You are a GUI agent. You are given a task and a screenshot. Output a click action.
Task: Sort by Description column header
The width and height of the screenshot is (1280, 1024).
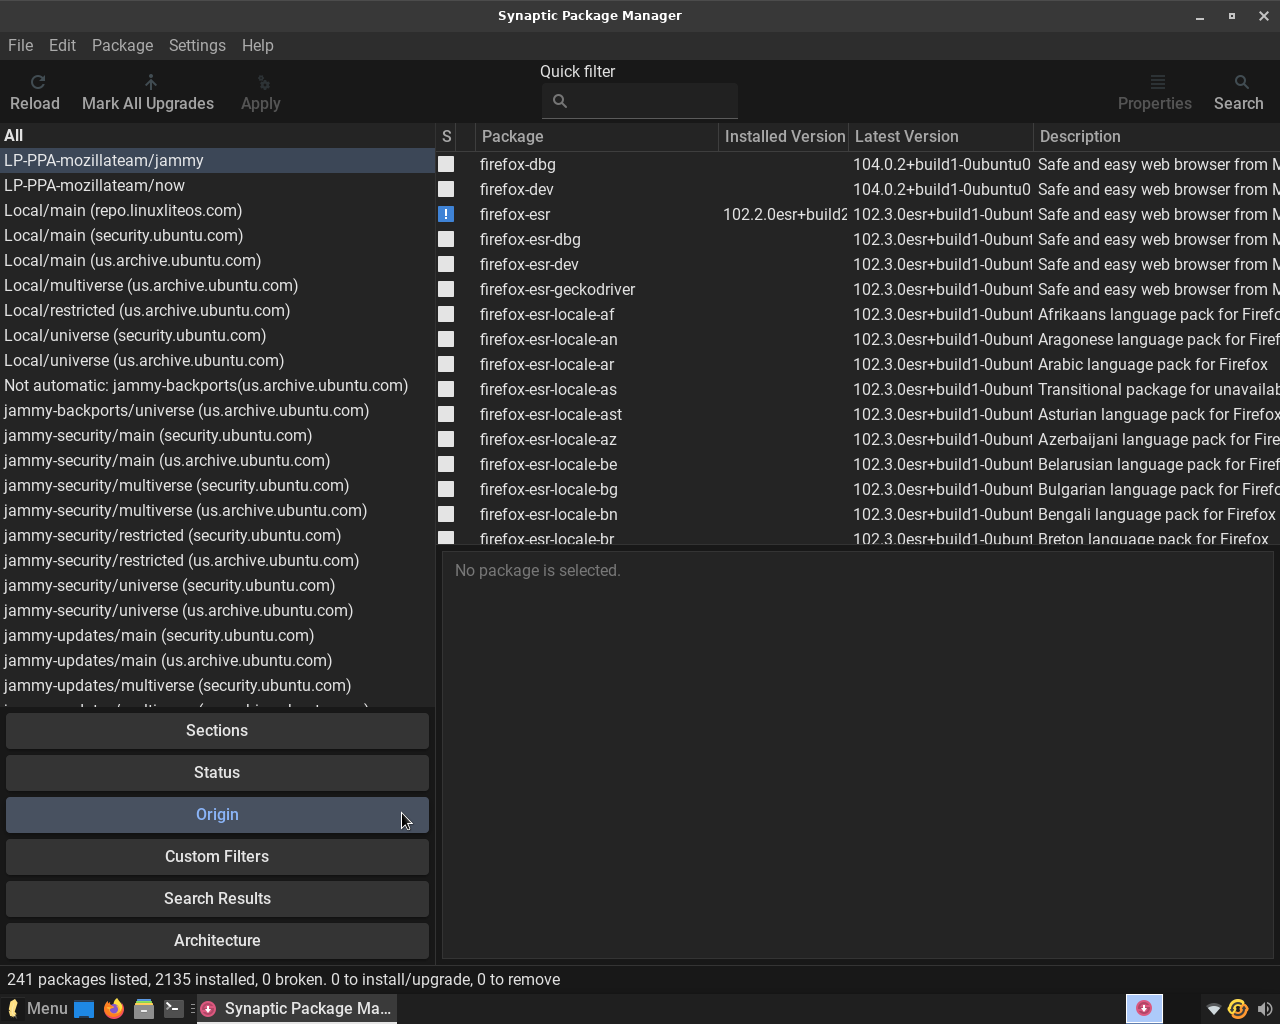(1157, 136)
